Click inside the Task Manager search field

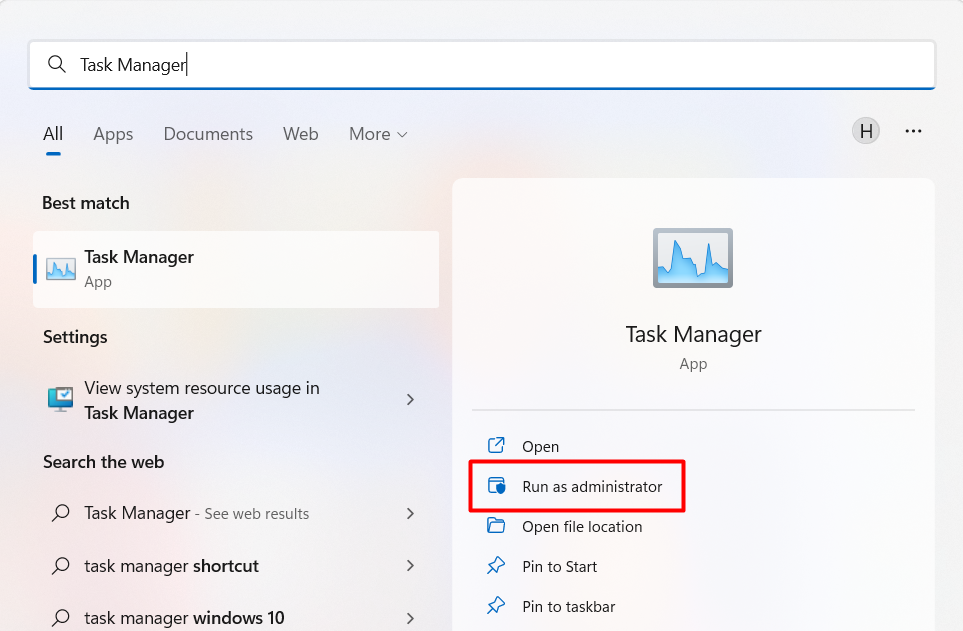click(x=500, y=65)
